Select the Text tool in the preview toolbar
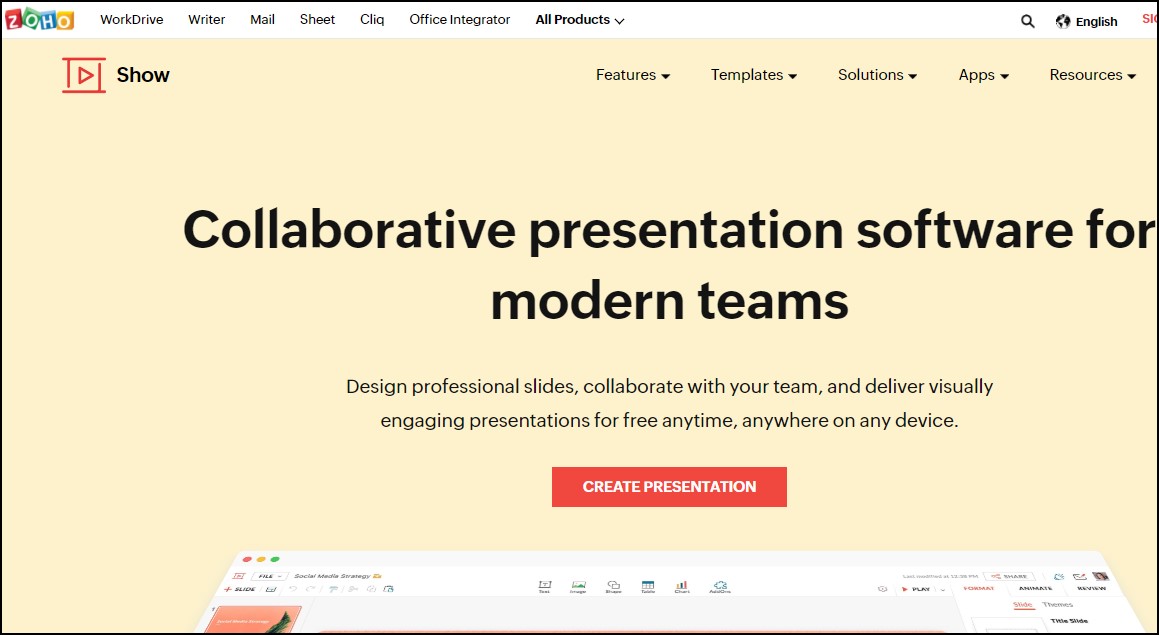1159x635 pixels. (x=544, y=587)
